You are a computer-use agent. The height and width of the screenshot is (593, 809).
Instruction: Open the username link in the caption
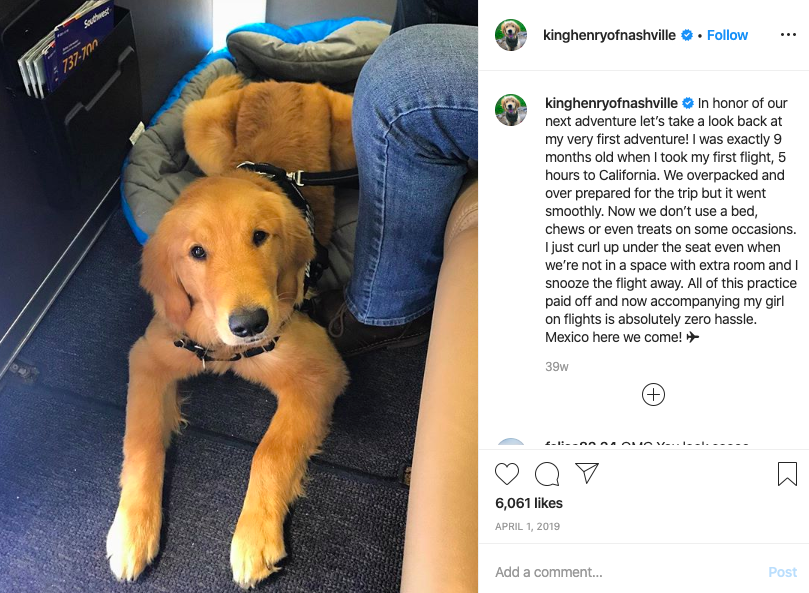(611, 103)
